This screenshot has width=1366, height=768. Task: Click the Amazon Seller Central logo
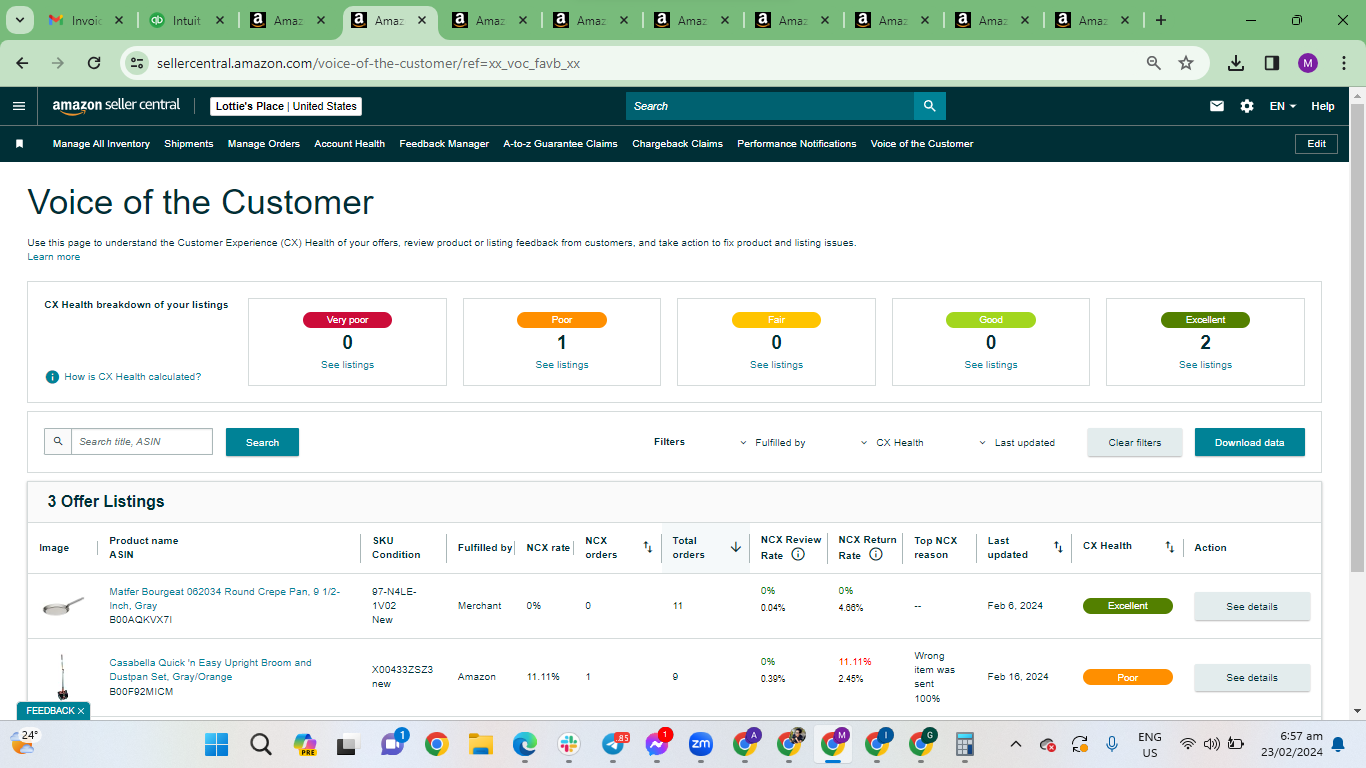(116, 105)
